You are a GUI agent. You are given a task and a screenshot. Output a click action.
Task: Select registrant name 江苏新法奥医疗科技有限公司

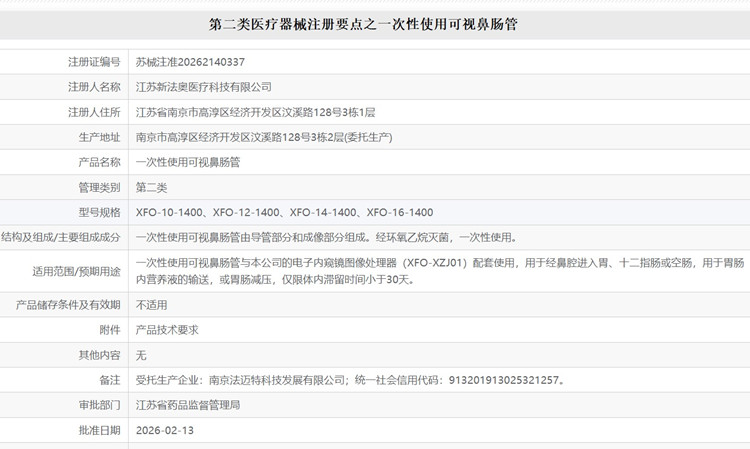tap(203, 87)
